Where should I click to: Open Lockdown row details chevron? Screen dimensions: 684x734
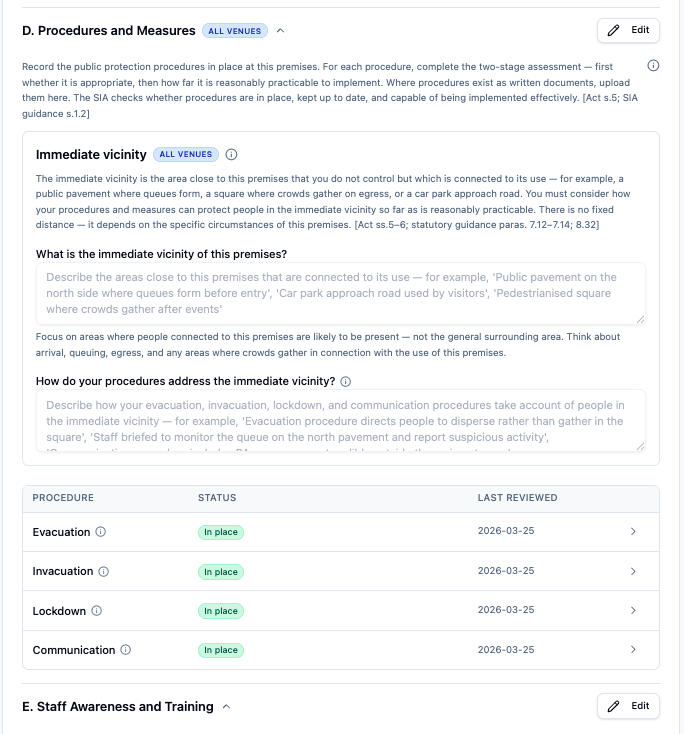pos(633,610)
